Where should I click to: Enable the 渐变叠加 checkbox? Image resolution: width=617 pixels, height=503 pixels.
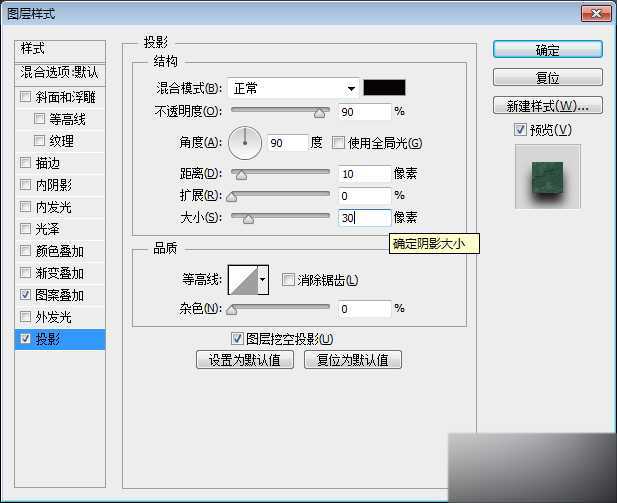coord(25,273)
